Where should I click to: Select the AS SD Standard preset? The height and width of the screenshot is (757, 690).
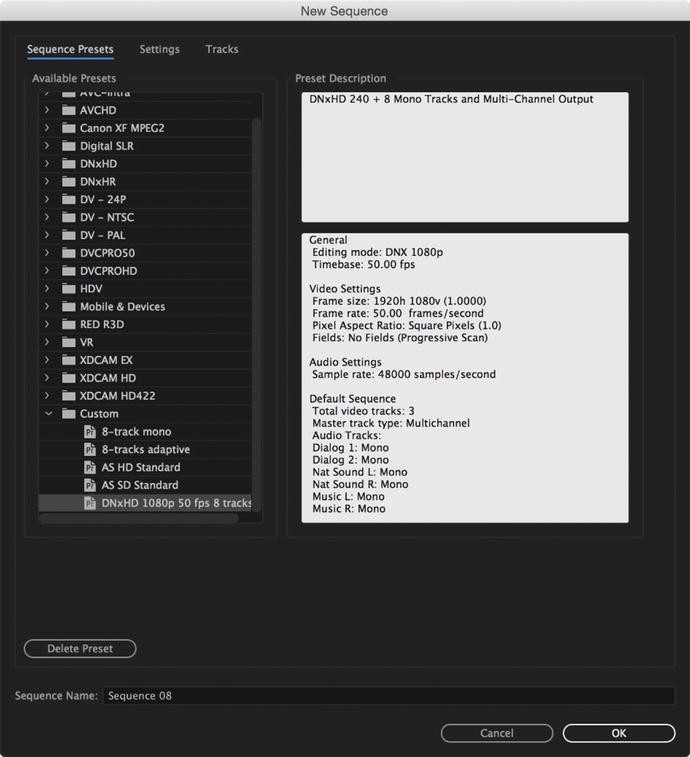145,485
